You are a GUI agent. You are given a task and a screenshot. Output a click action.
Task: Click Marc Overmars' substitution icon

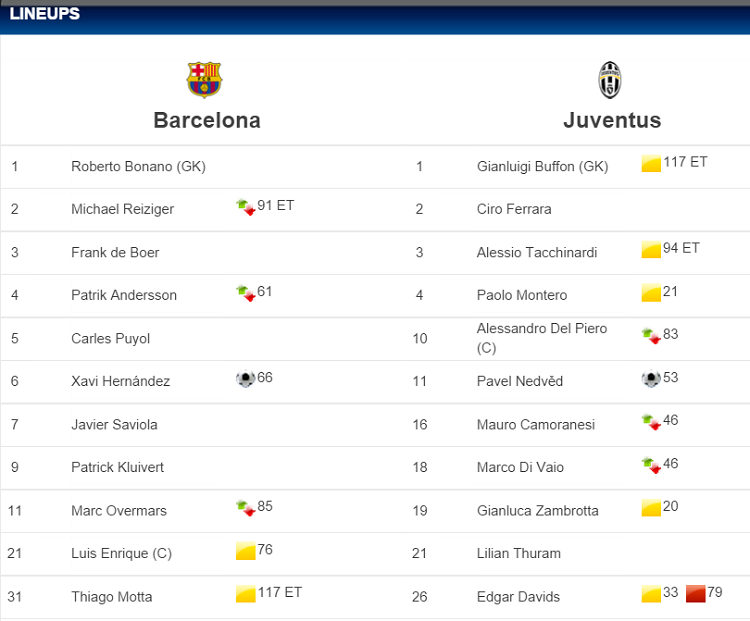click(245, 508)
